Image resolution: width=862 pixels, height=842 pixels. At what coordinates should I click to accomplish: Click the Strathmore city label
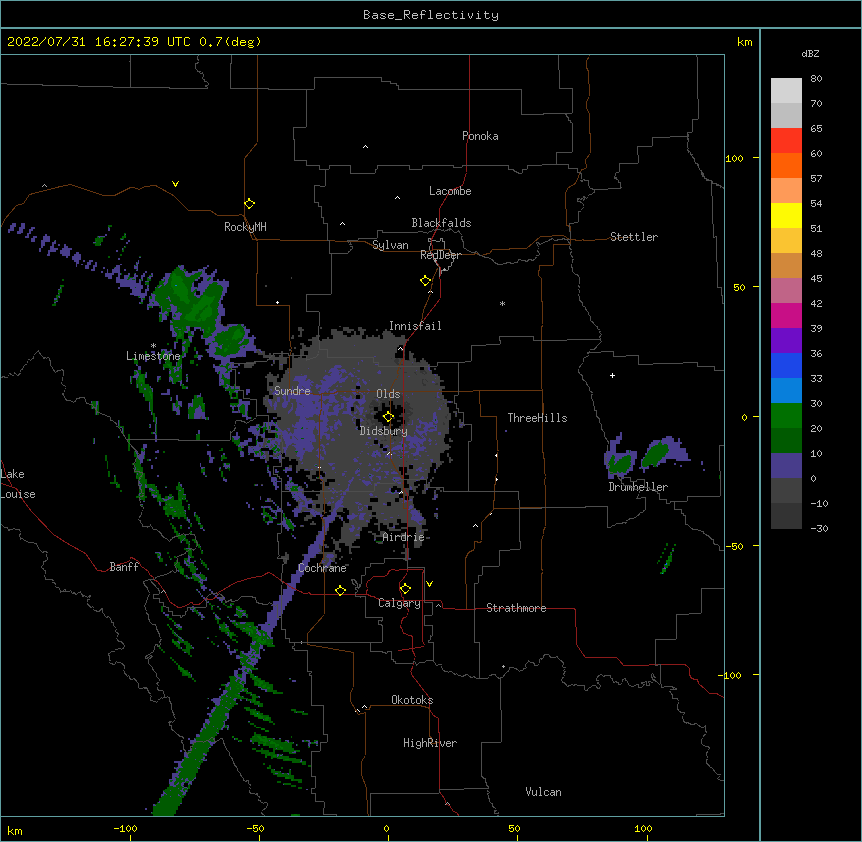tap(516, 608)
